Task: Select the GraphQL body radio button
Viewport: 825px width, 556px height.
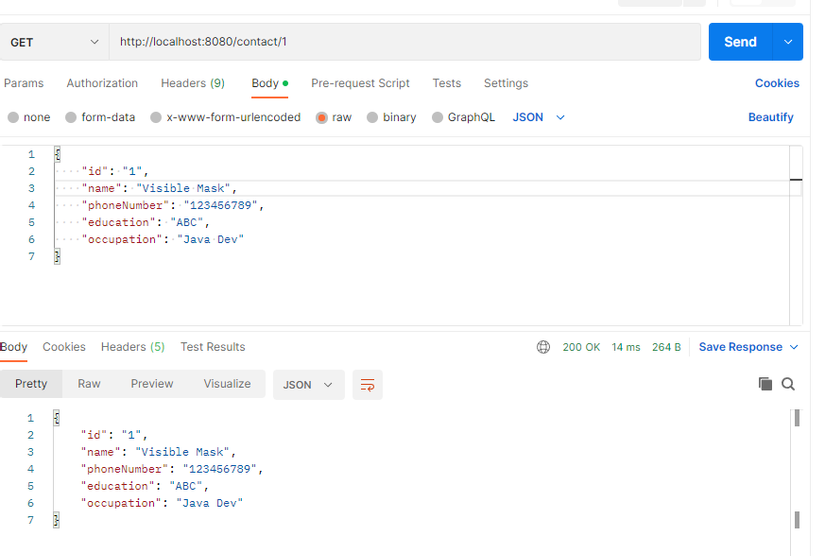Action: [x=438, y=117]
